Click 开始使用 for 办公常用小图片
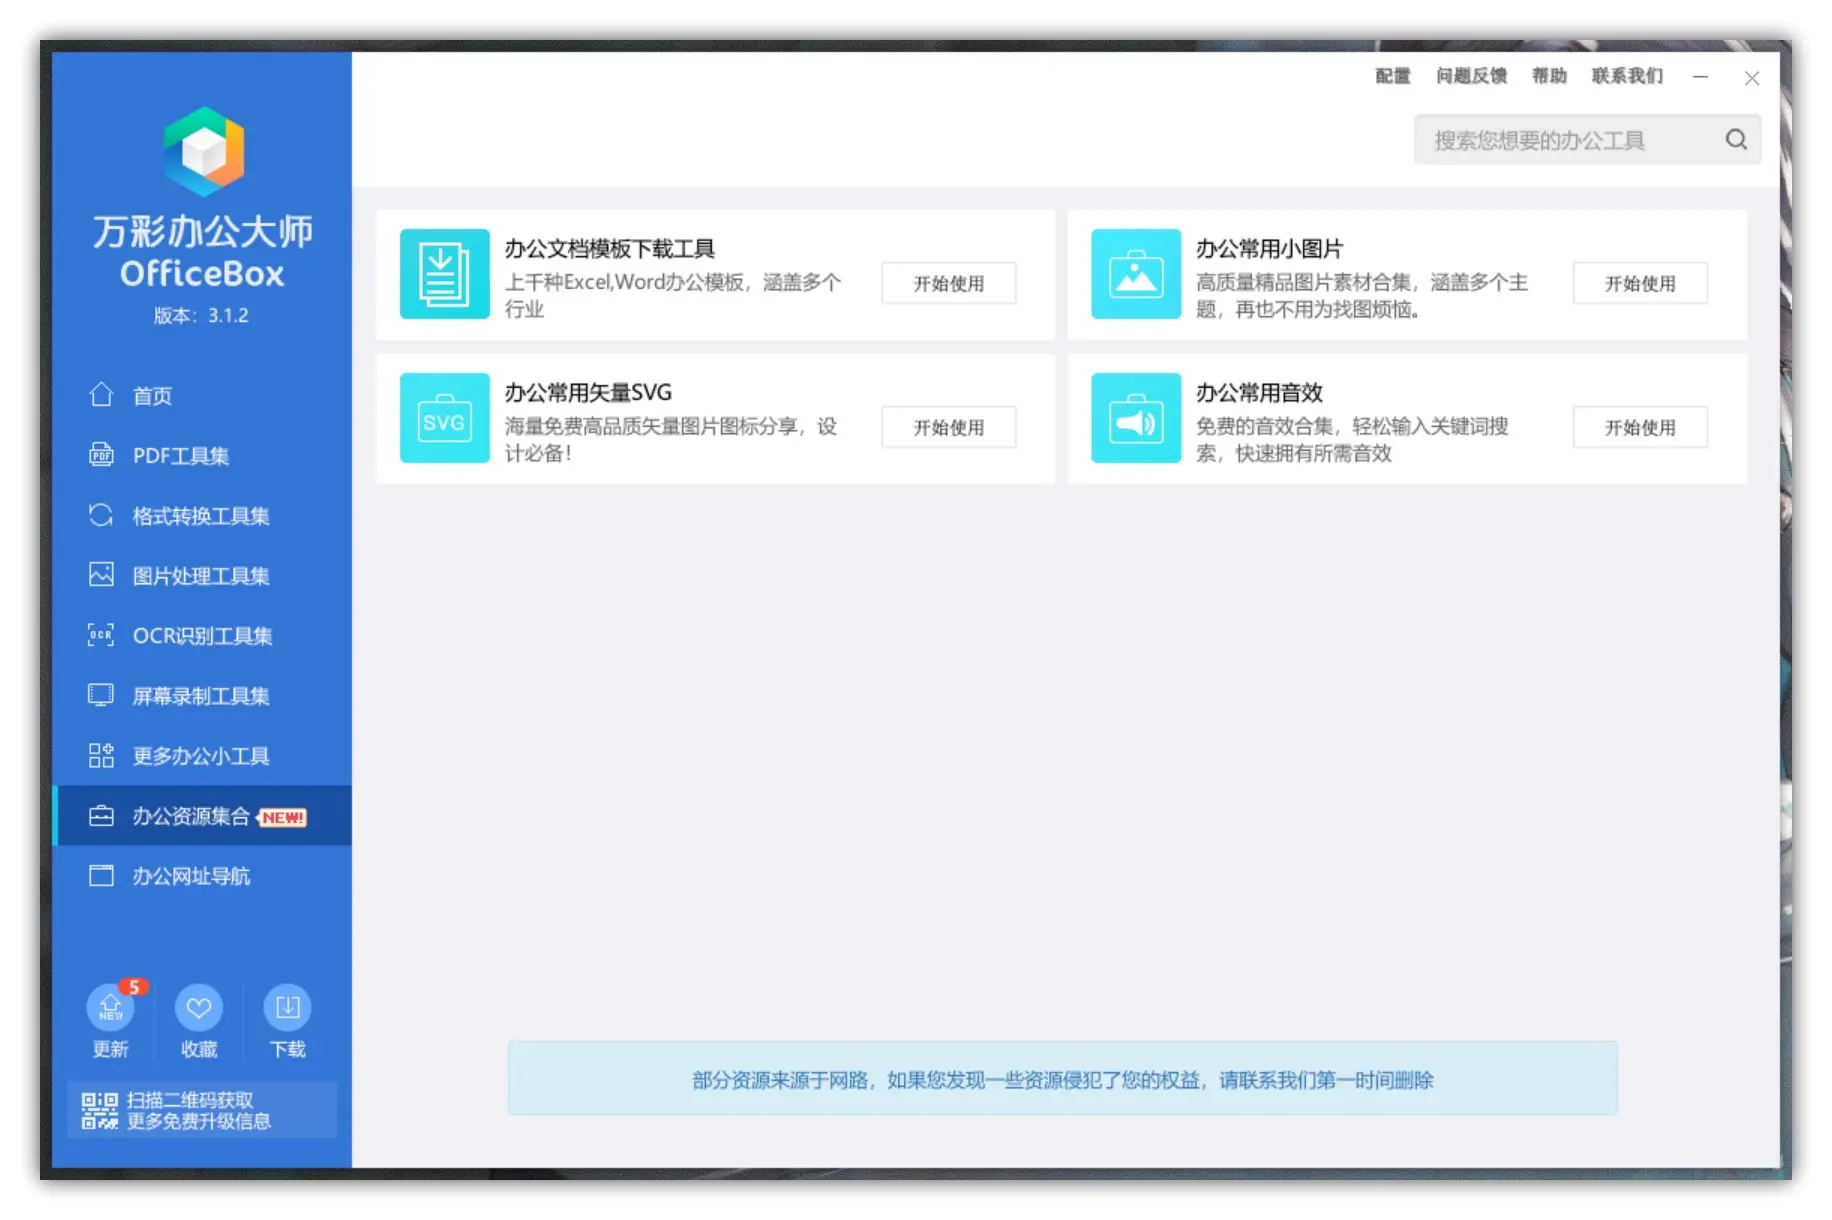The width and height of the screenshot is (1832, 1220). [x=1640, y=283]
